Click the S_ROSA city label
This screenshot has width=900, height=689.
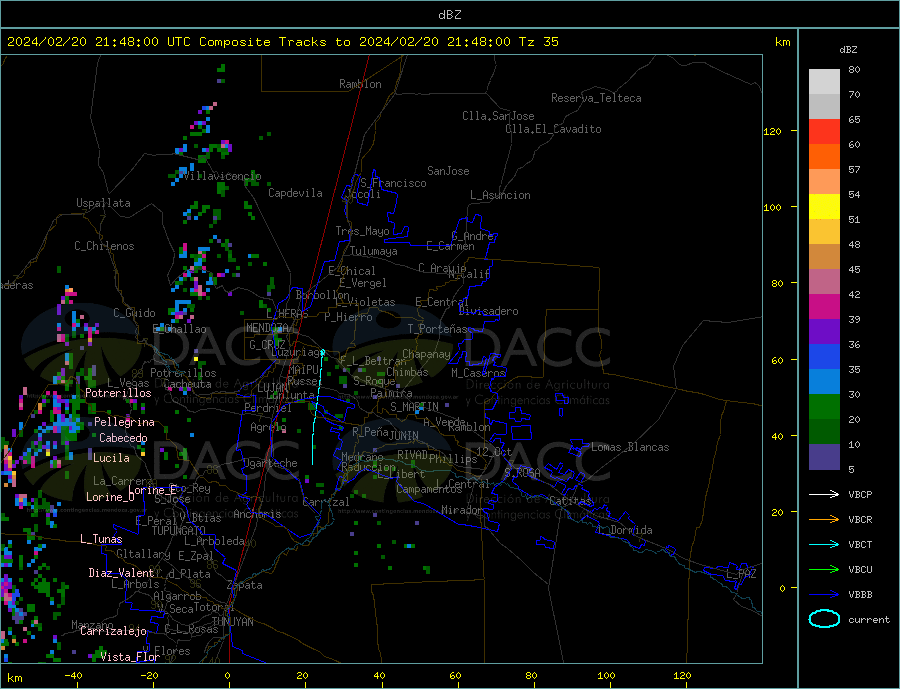click(522, 473)
